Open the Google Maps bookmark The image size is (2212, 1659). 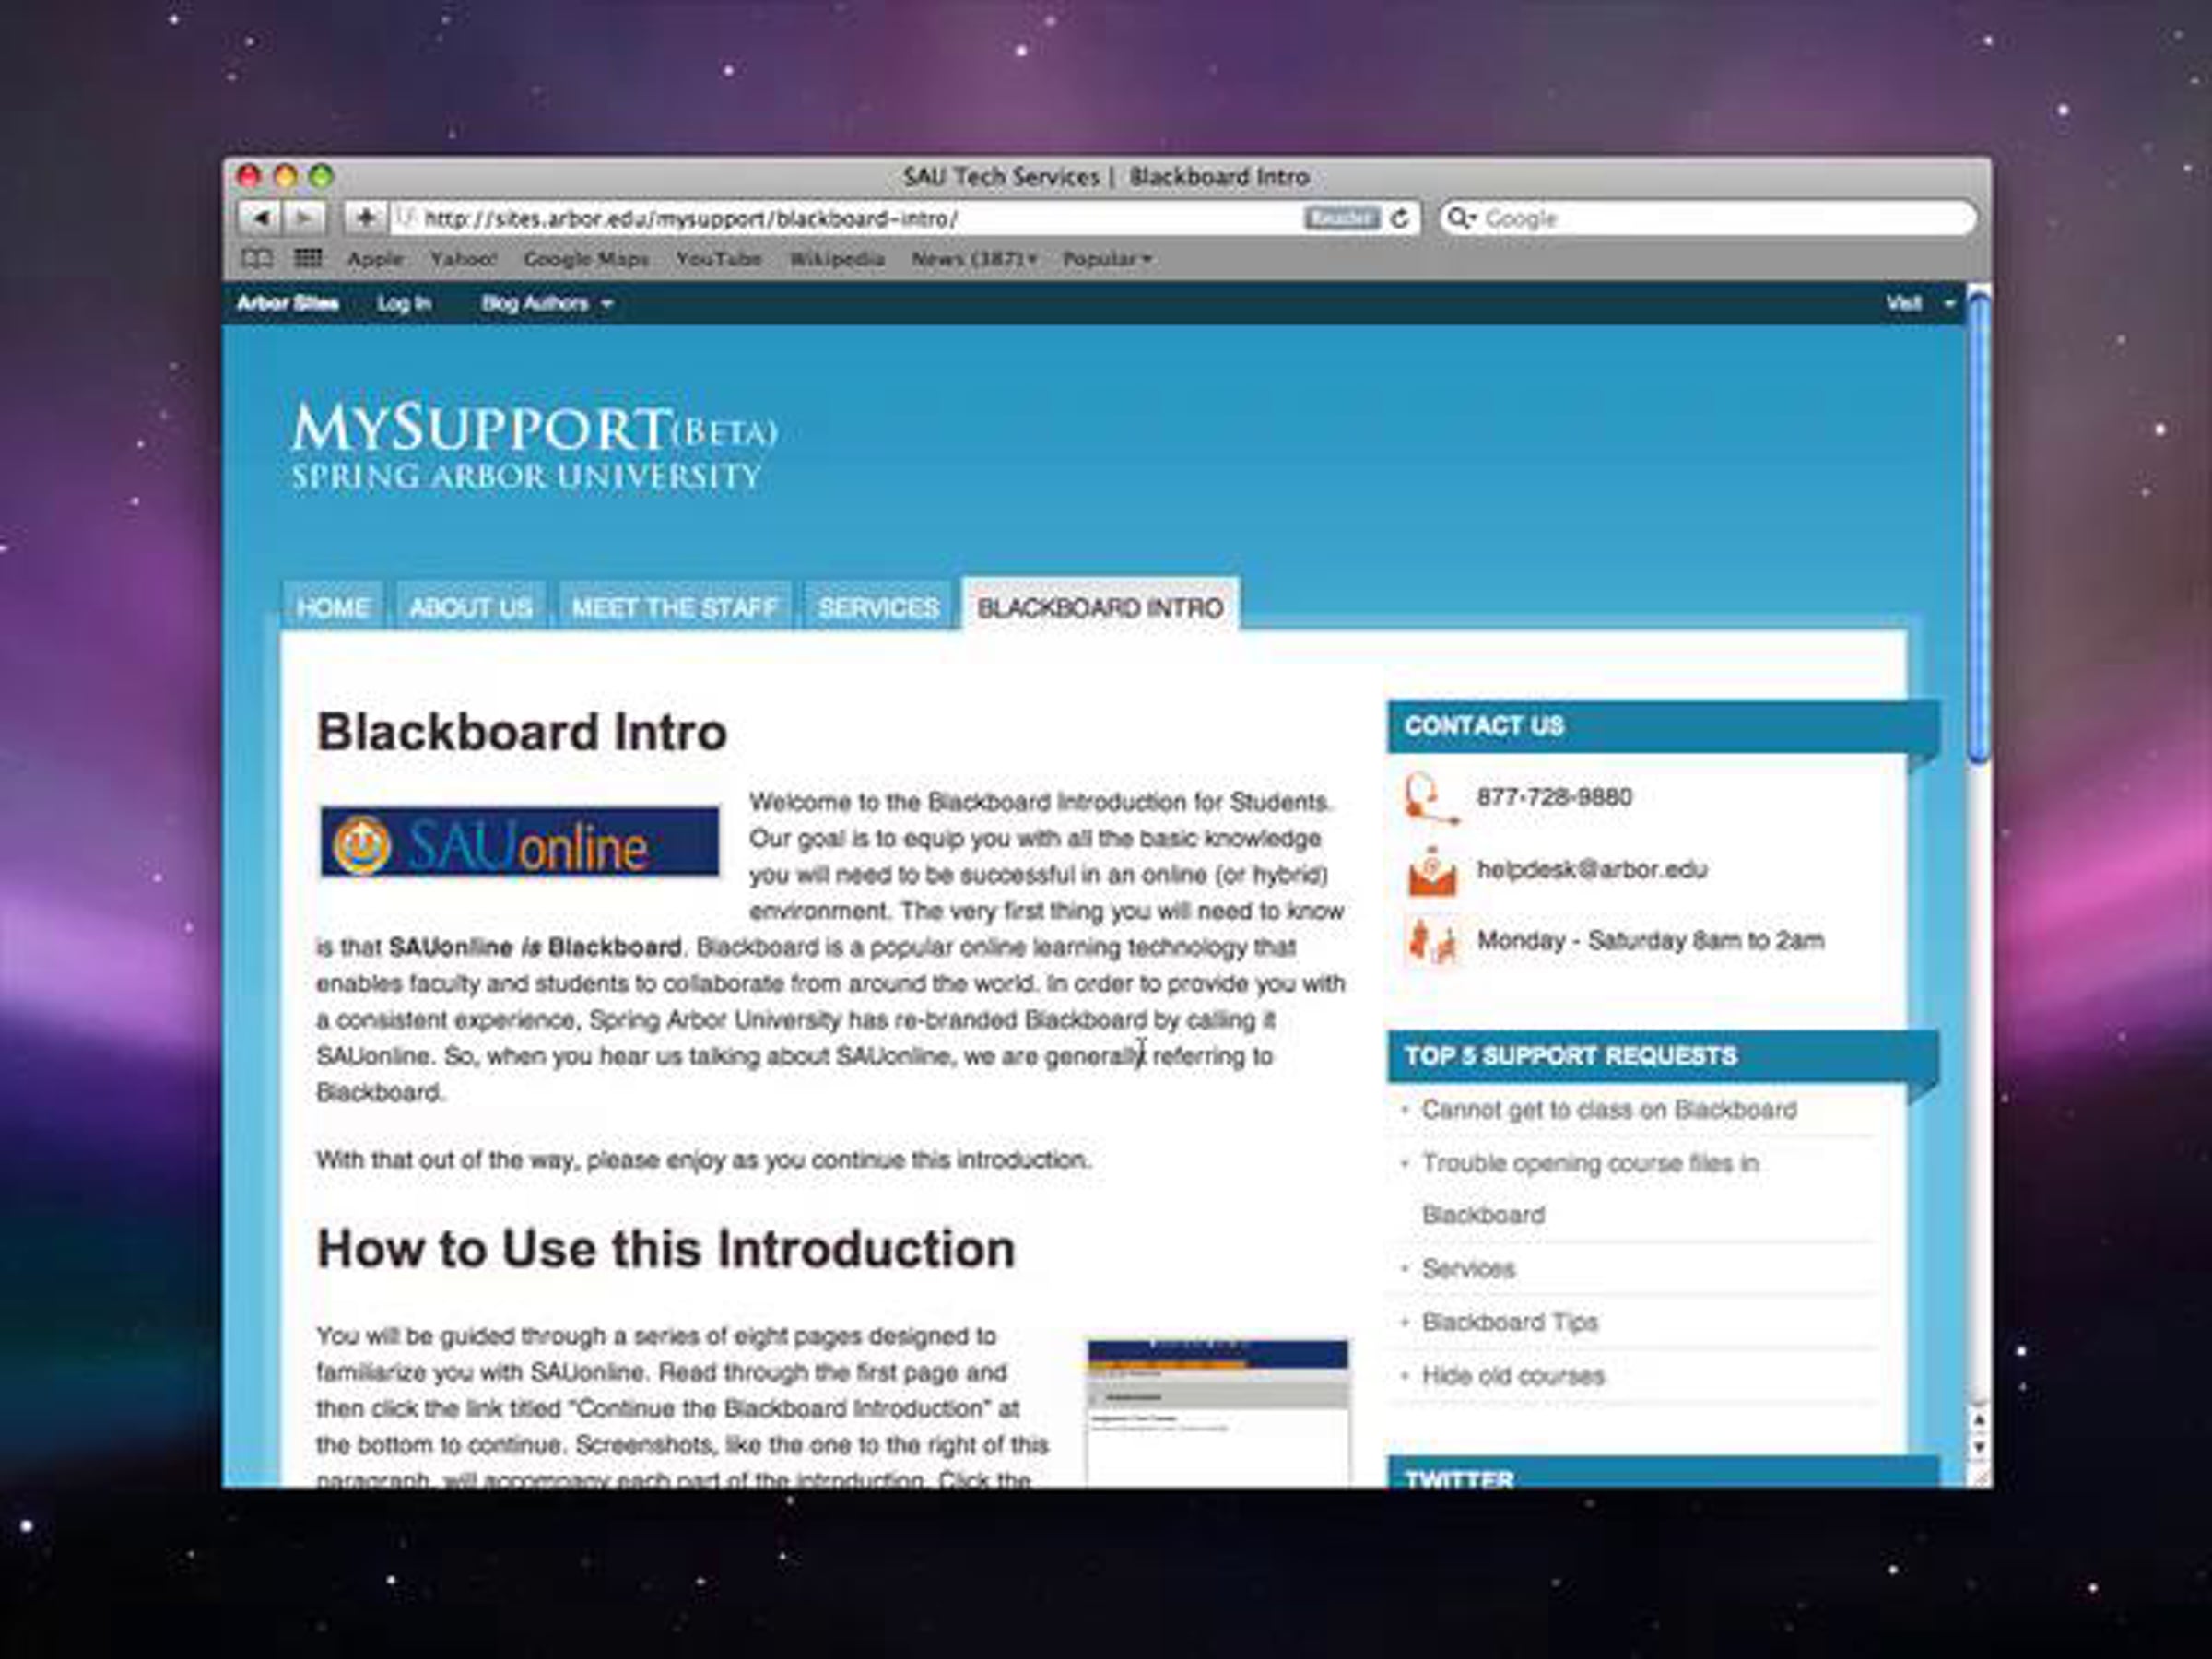point(586,259)
